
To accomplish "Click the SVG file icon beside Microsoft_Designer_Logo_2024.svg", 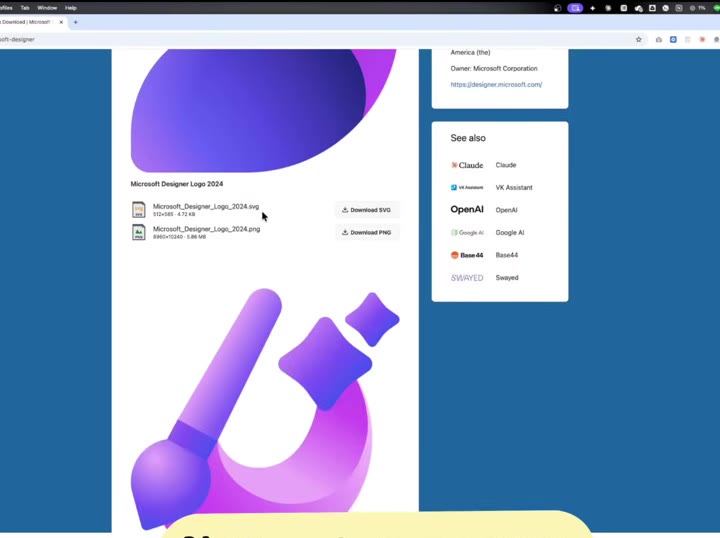I will coord(139,210).
